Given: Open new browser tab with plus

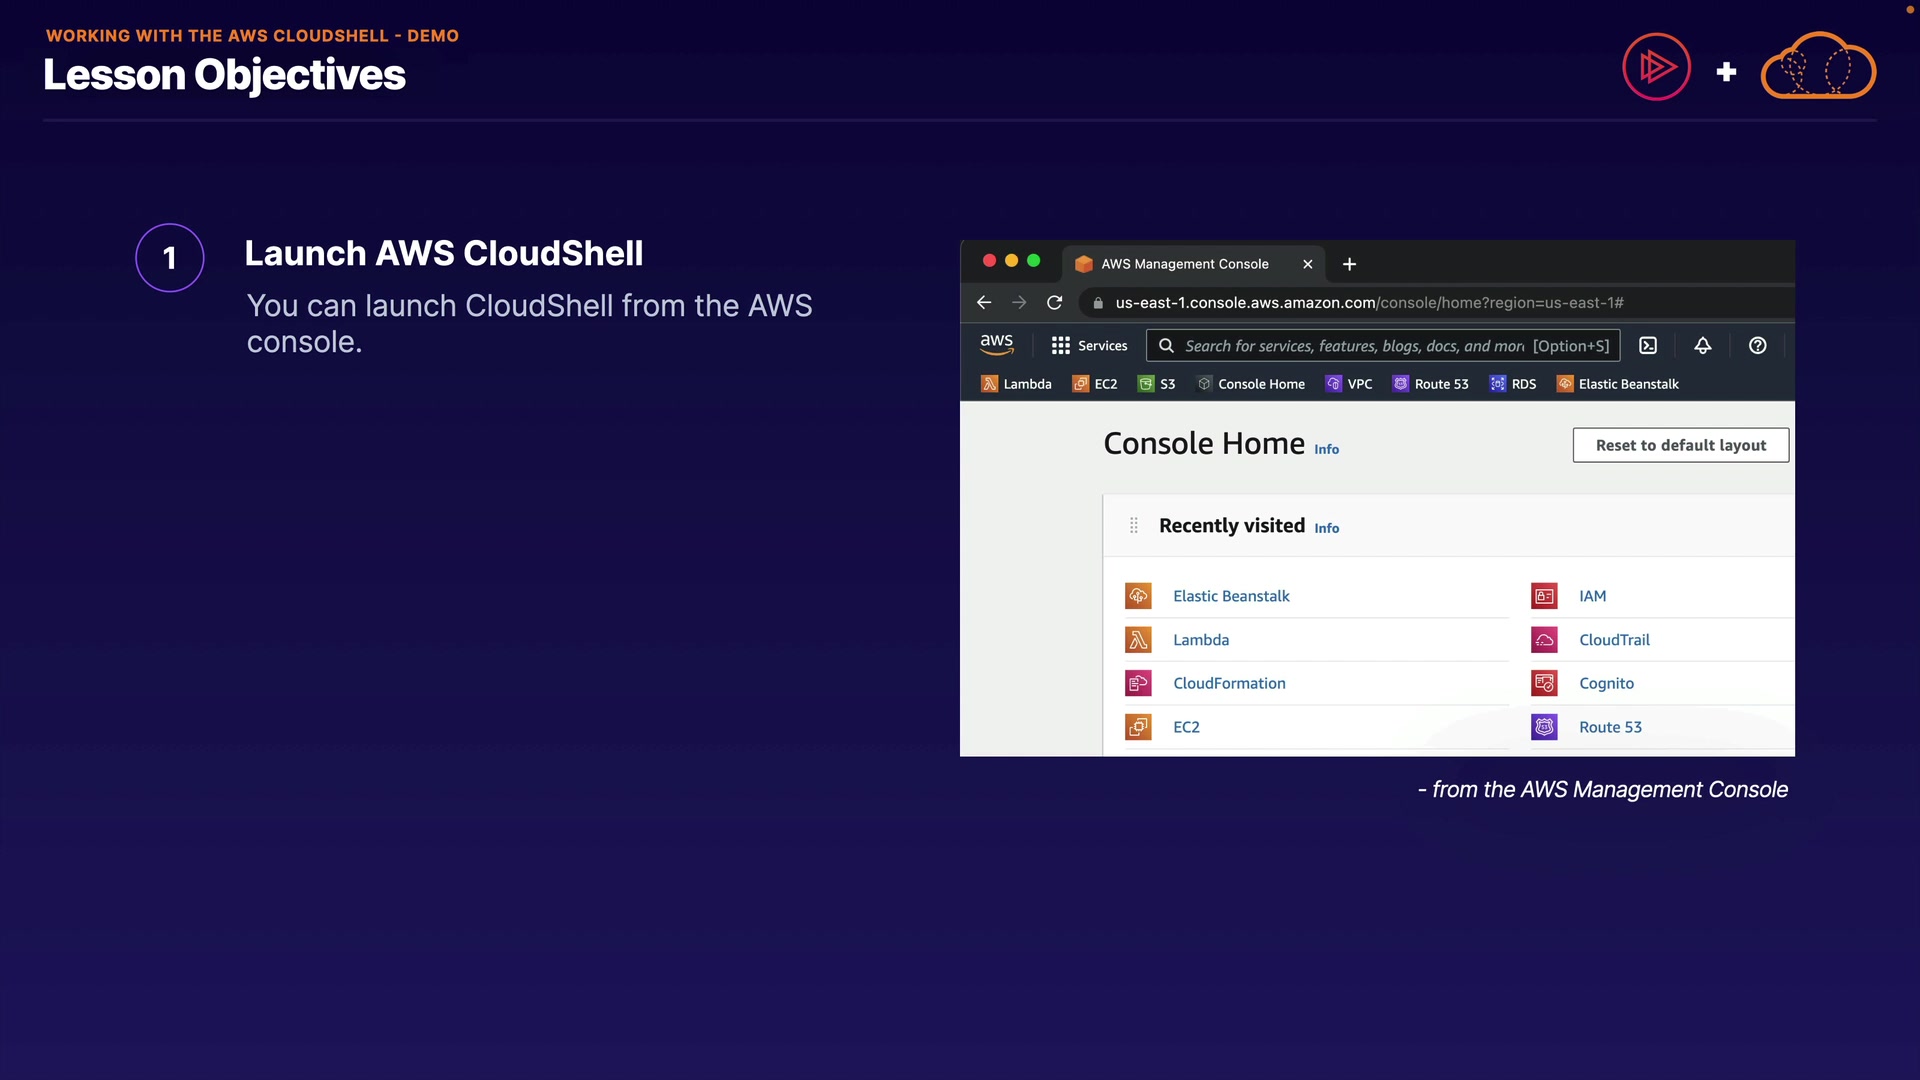Looking at the screenshot, I should click(1349, 264).
